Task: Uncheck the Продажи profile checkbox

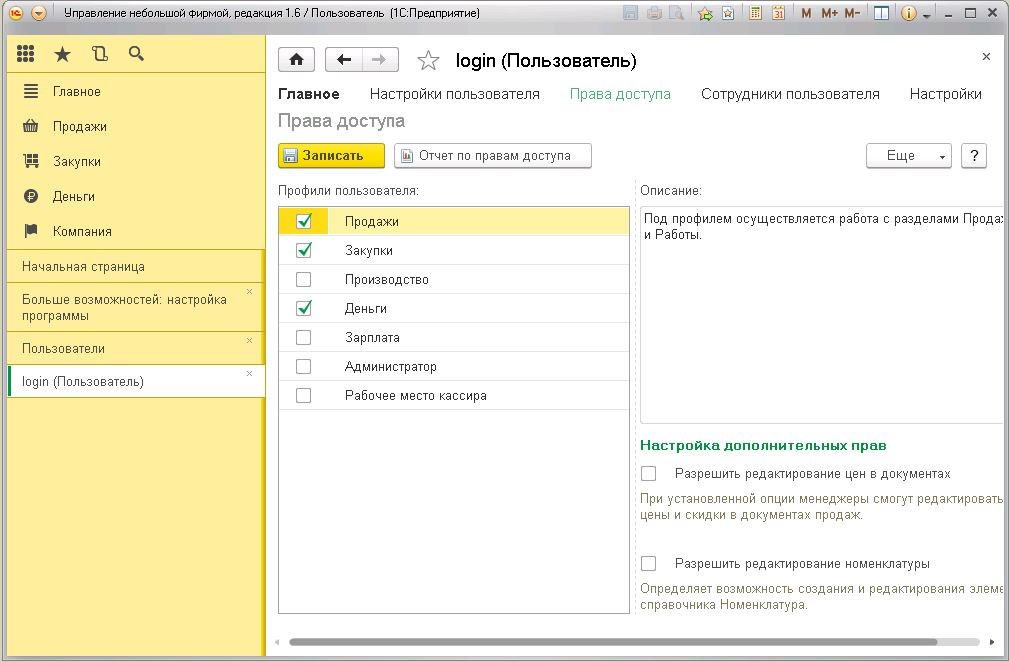Action: [x=304, y=221]
